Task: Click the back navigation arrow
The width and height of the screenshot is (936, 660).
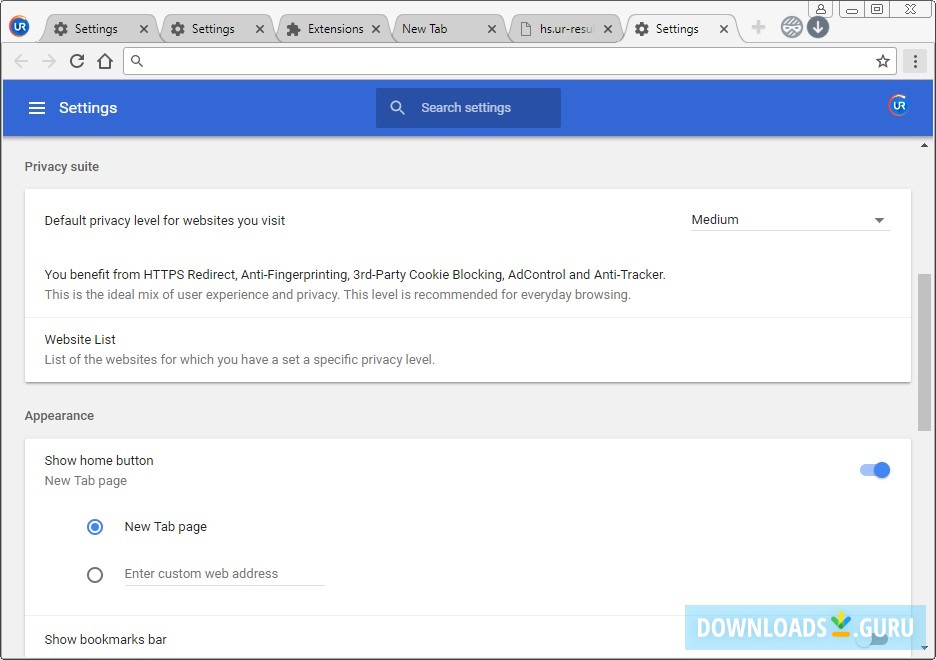Action: point(21,61)
